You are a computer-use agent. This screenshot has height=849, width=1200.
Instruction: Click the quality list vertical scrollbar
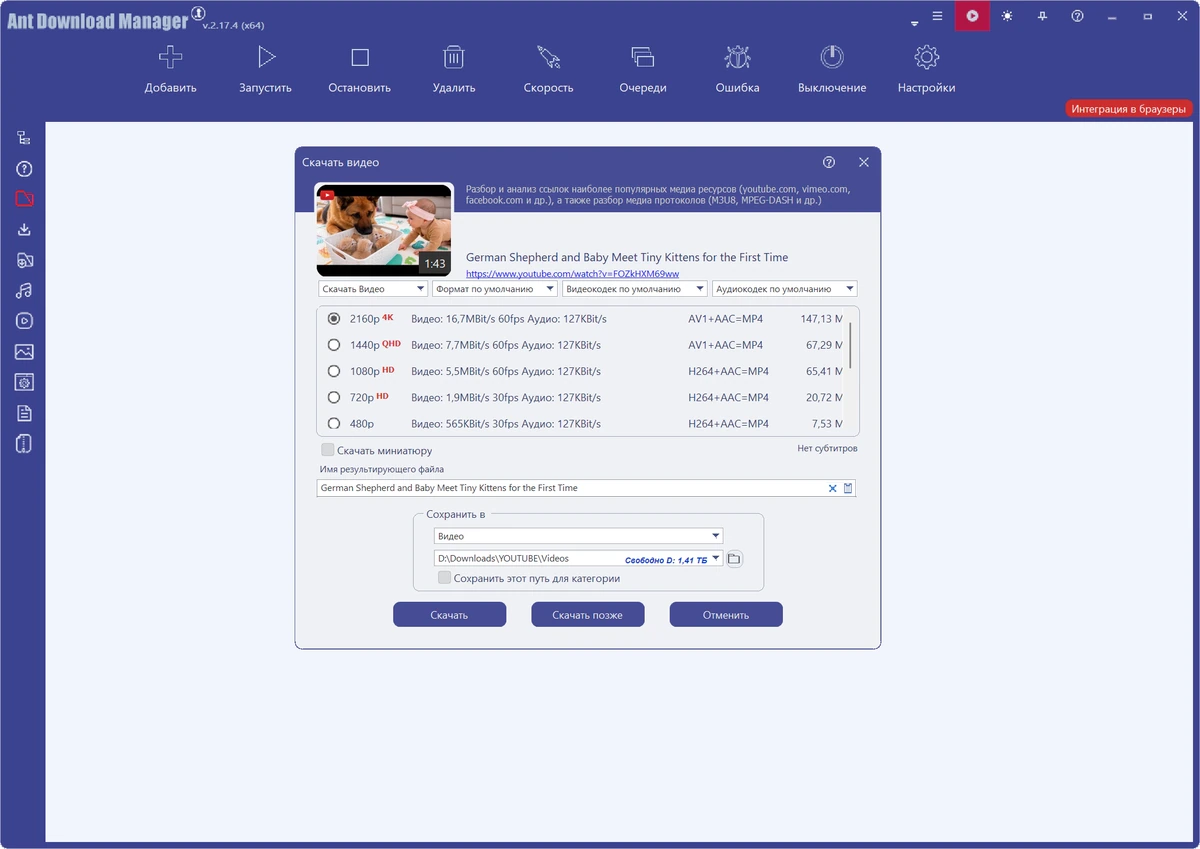(850, 345)
